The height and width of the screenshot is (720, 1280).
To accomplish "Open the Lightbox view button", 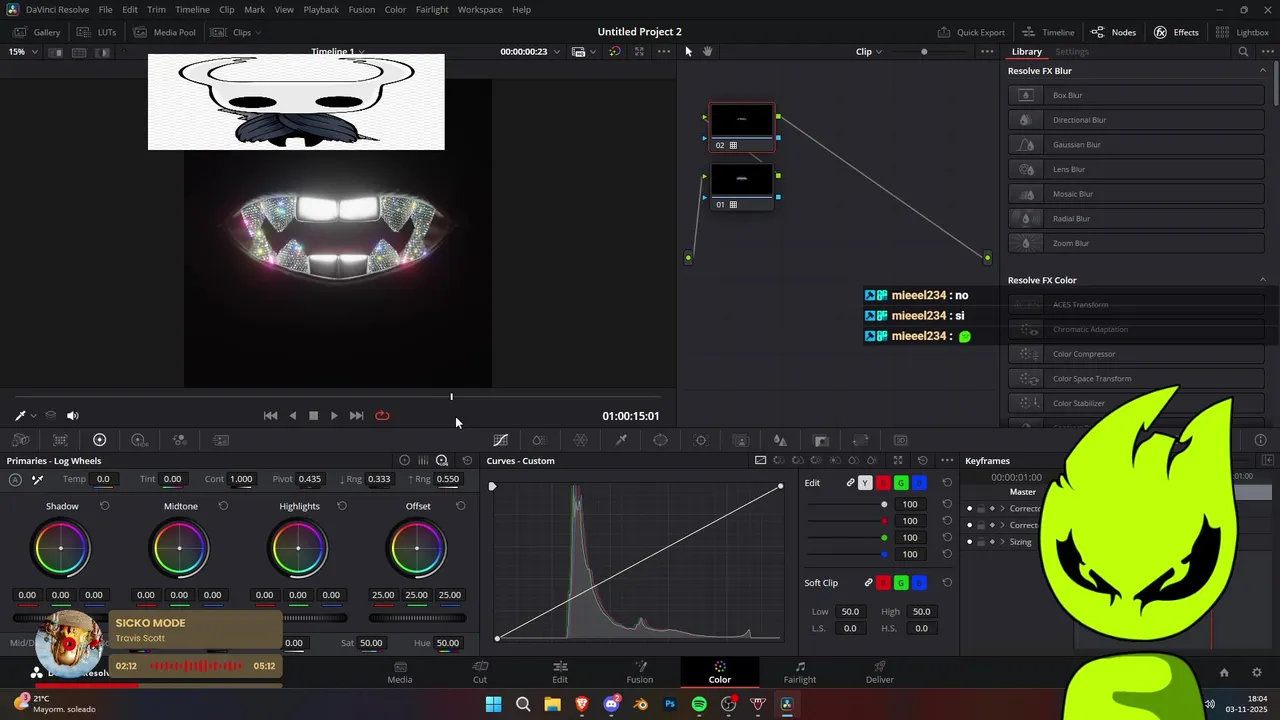I will point(1242,32).
